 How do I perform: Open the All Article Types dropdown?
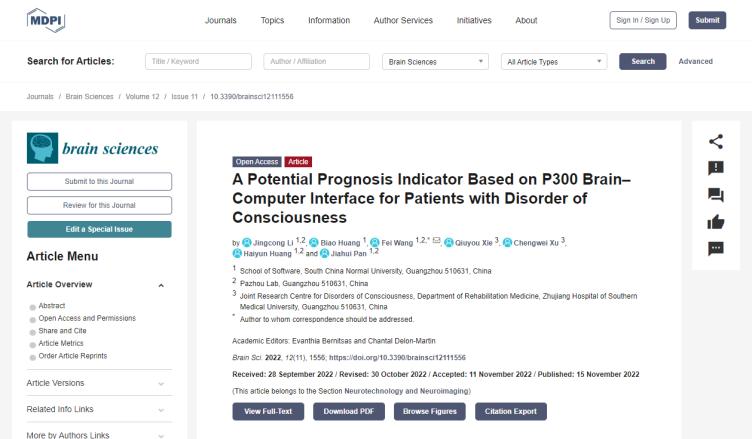tap(554, 61)
